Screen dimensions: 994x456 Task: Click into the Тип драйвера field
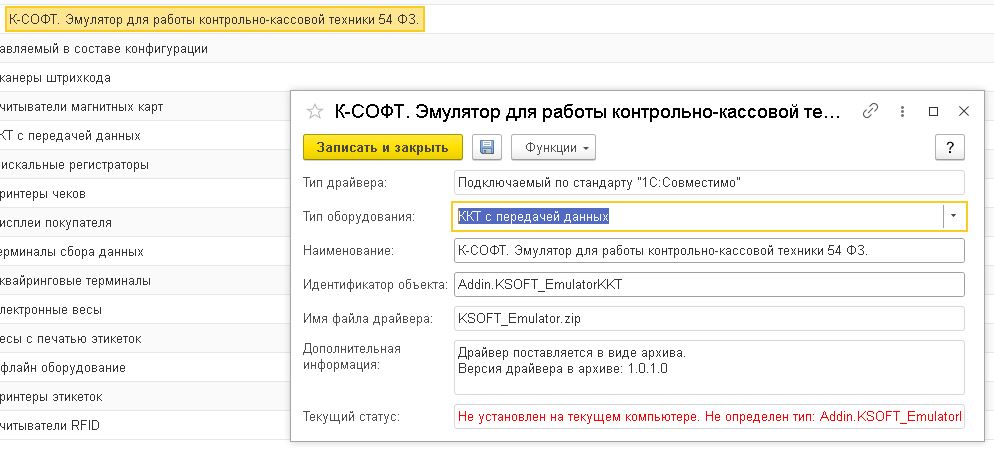point(709,183)
